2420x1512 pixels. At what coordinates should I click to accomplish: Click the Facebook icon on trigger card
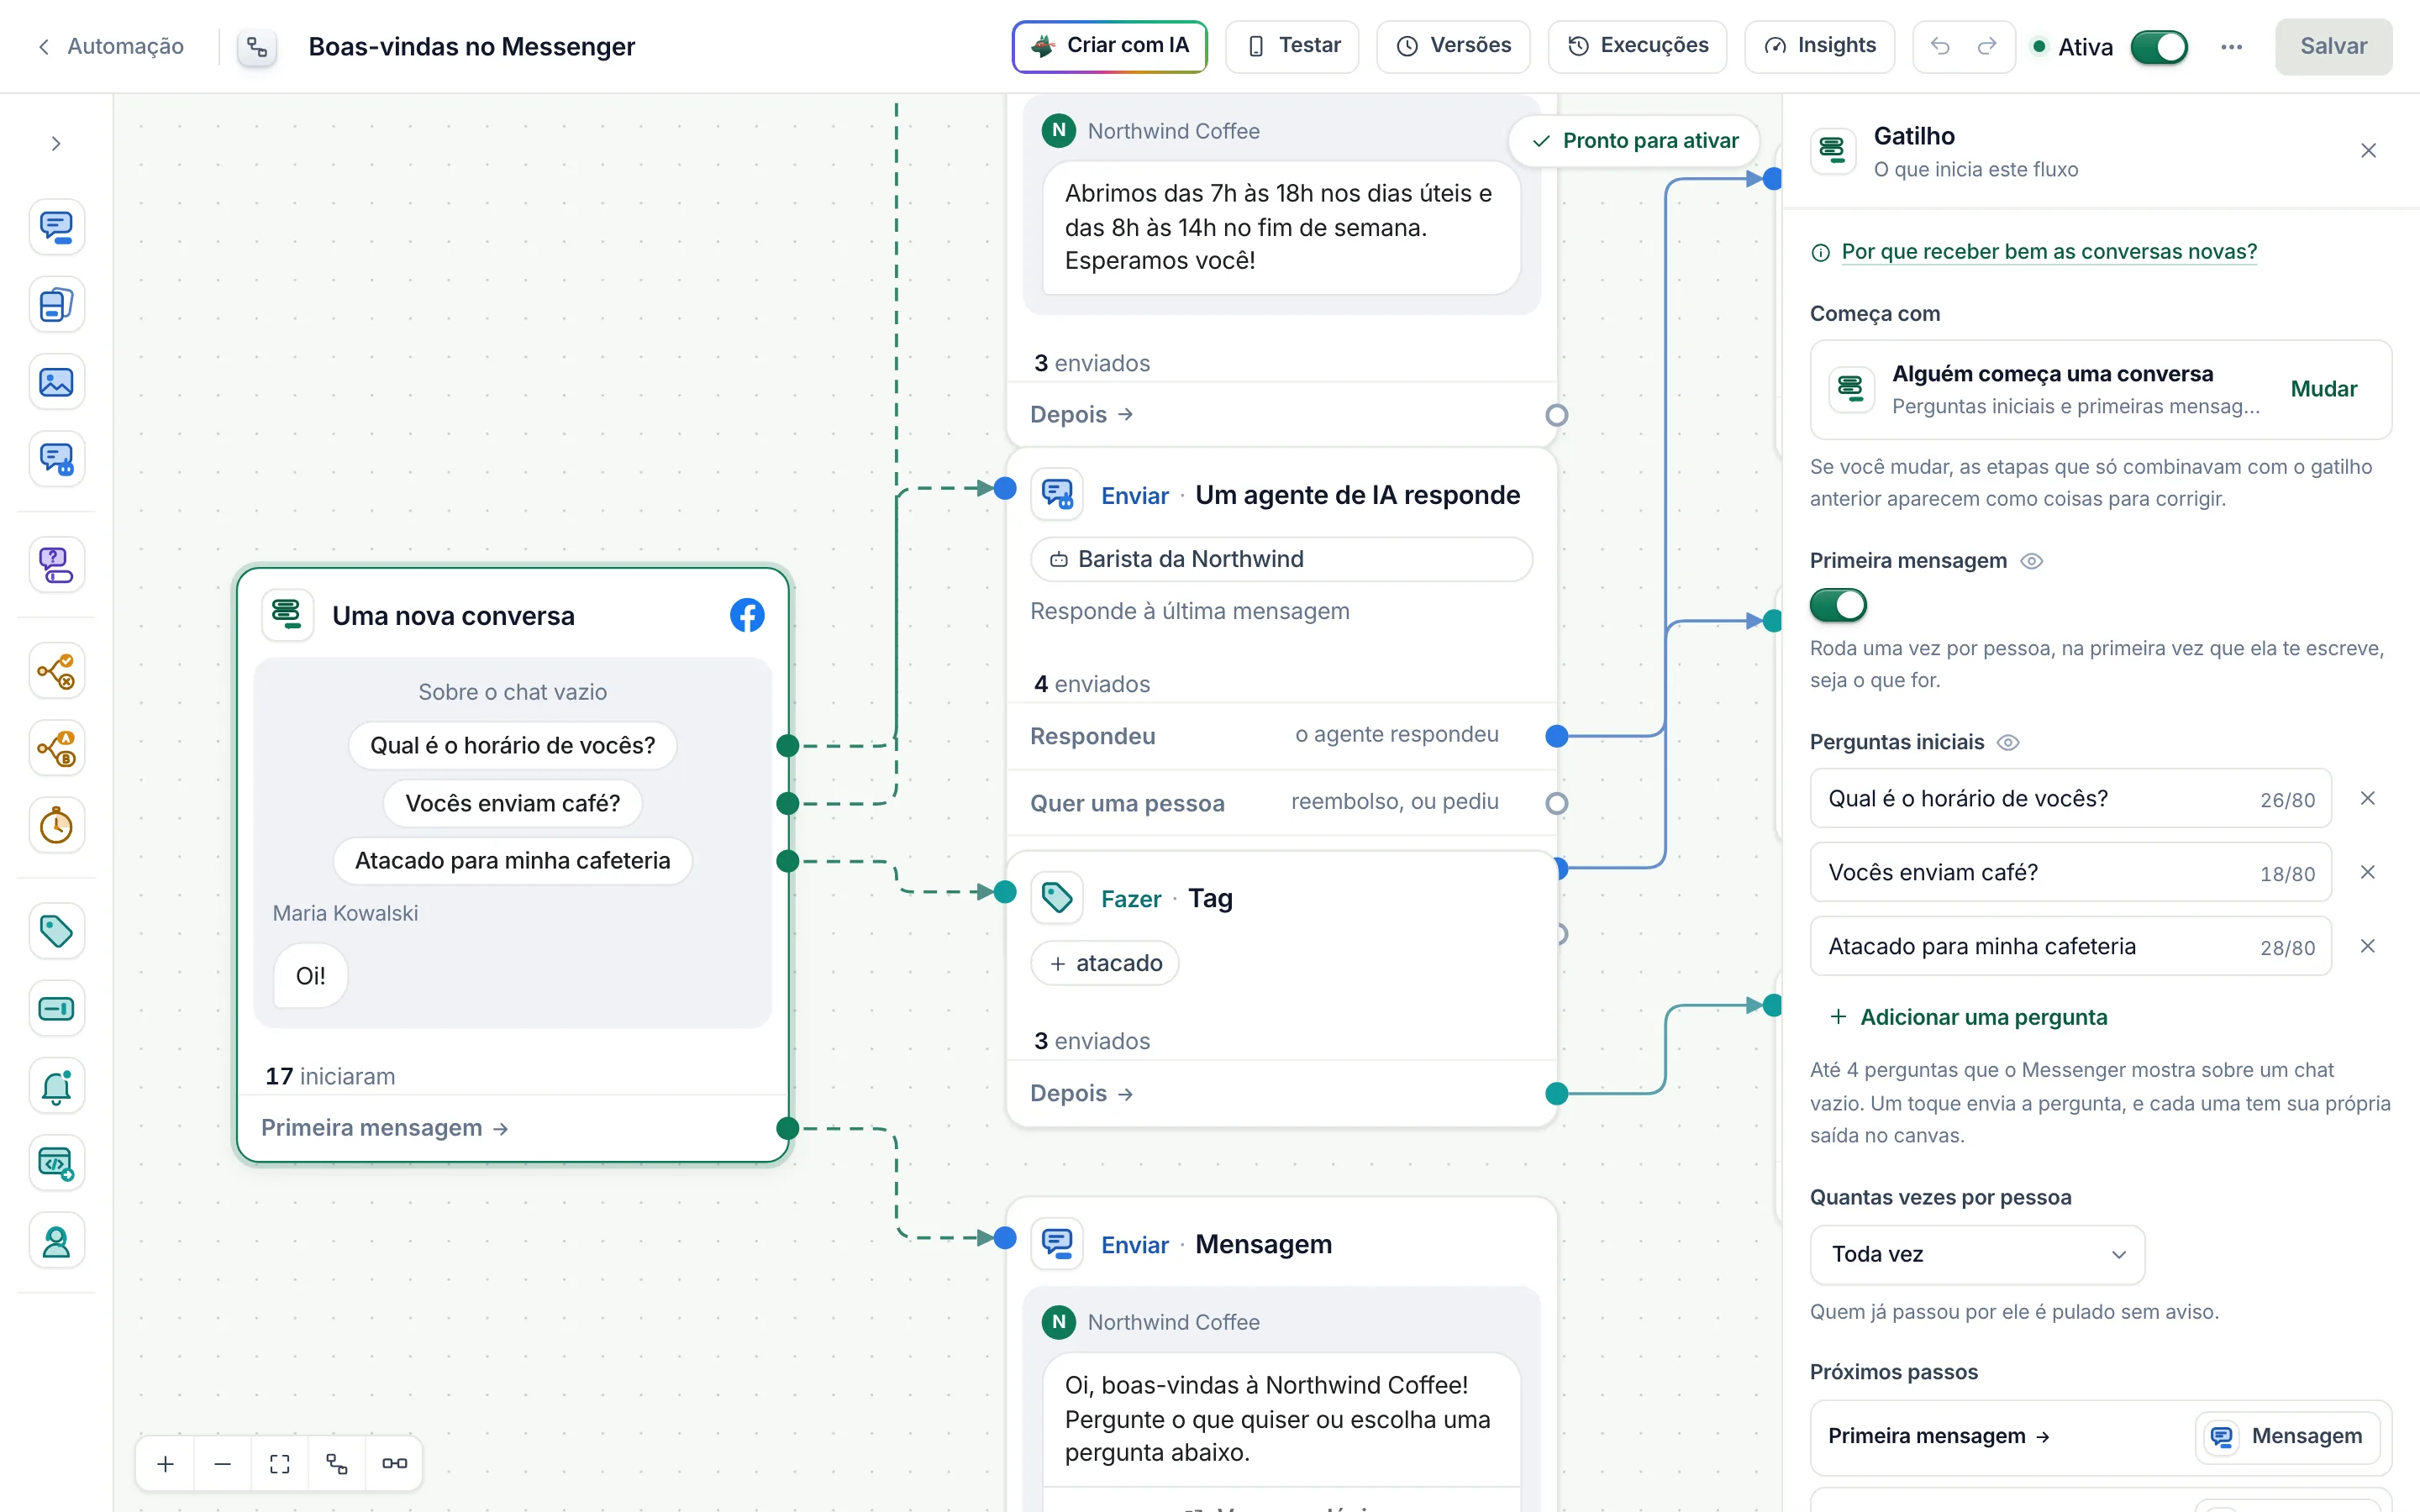point(747,615)
